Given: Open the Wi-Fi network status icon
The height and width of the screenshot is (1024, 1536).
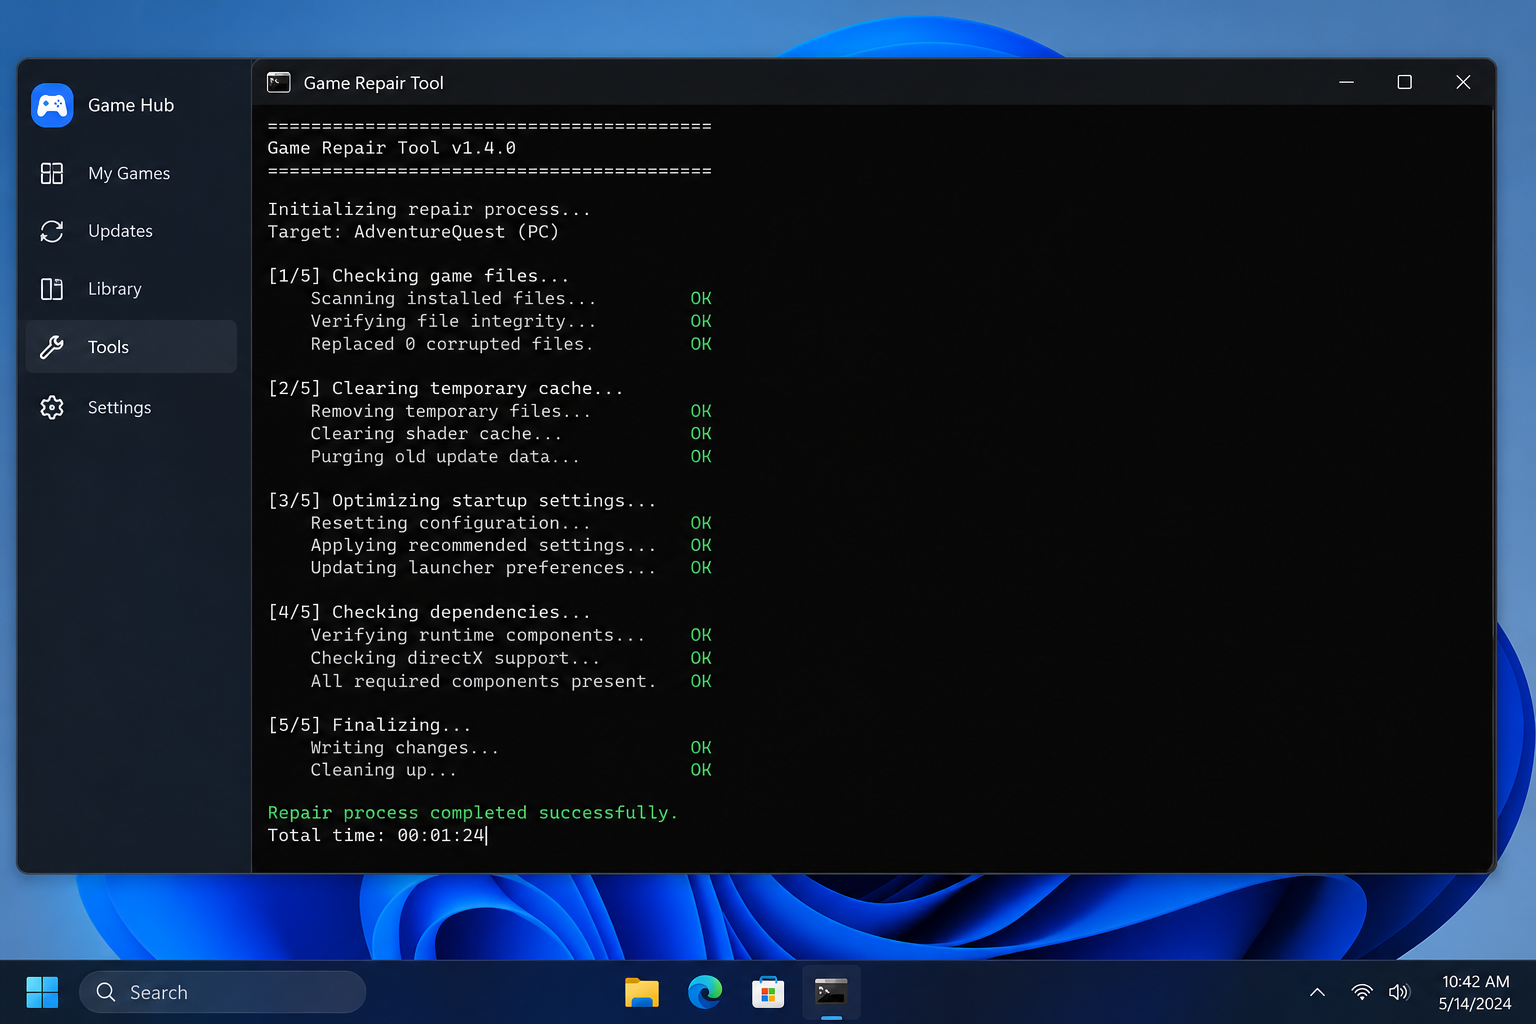Looking at the screenshot, I should [1362, 992].
